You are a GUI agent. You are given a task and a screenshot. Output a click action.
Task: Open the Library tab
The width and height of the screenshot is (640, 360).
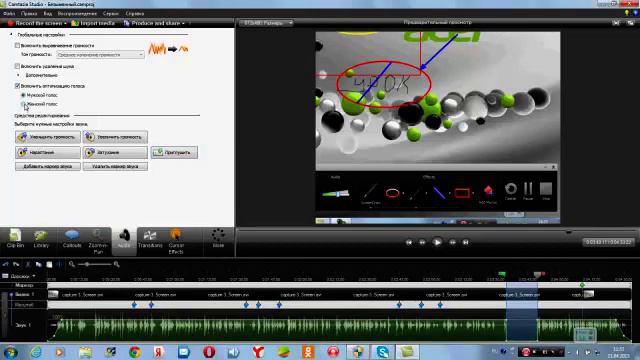pos(41,239)
